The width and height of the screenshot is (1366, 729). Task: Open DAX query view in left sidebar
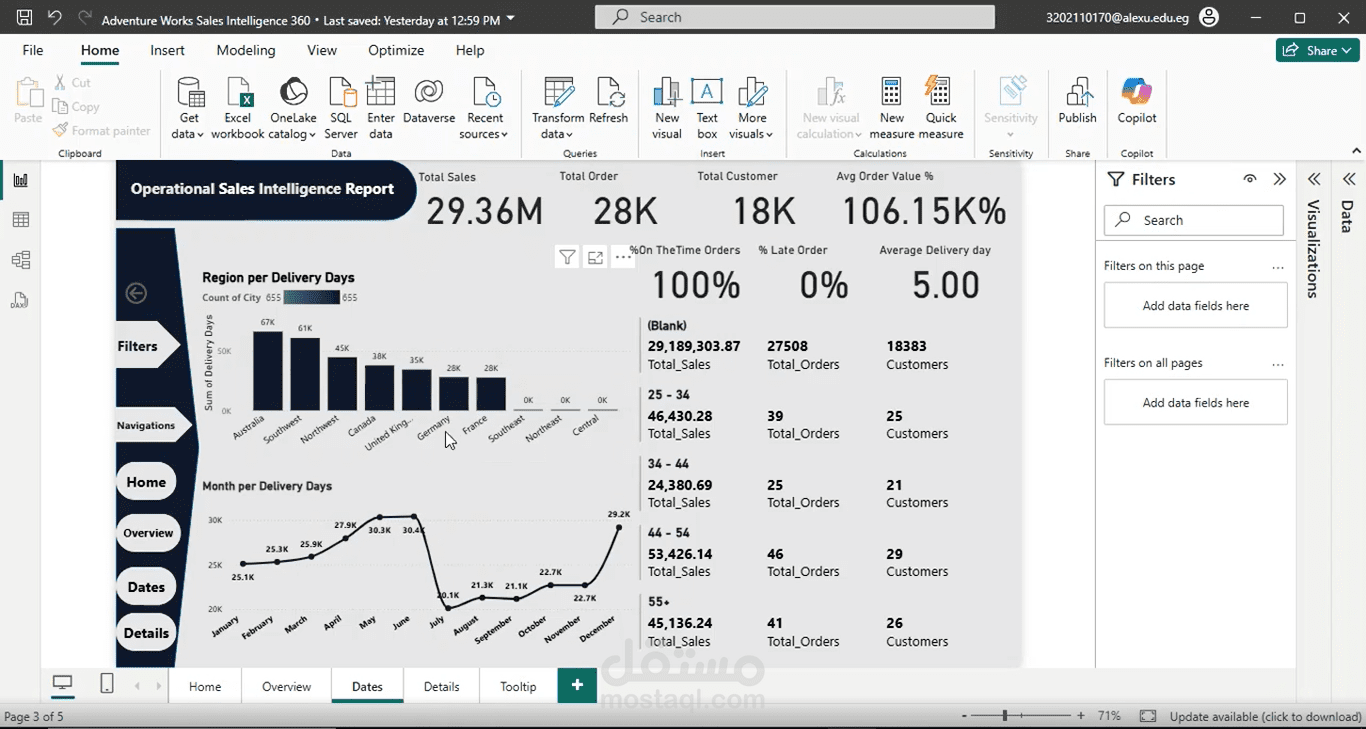tap(20, 300)
